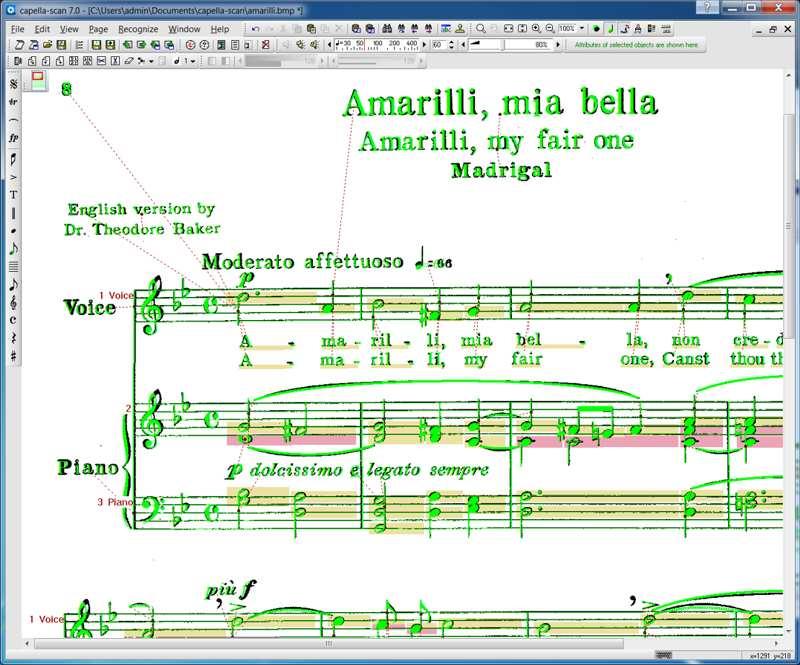
Task: Restore down the inner document window
Action: pyautogui.click(x=773, y=30)
